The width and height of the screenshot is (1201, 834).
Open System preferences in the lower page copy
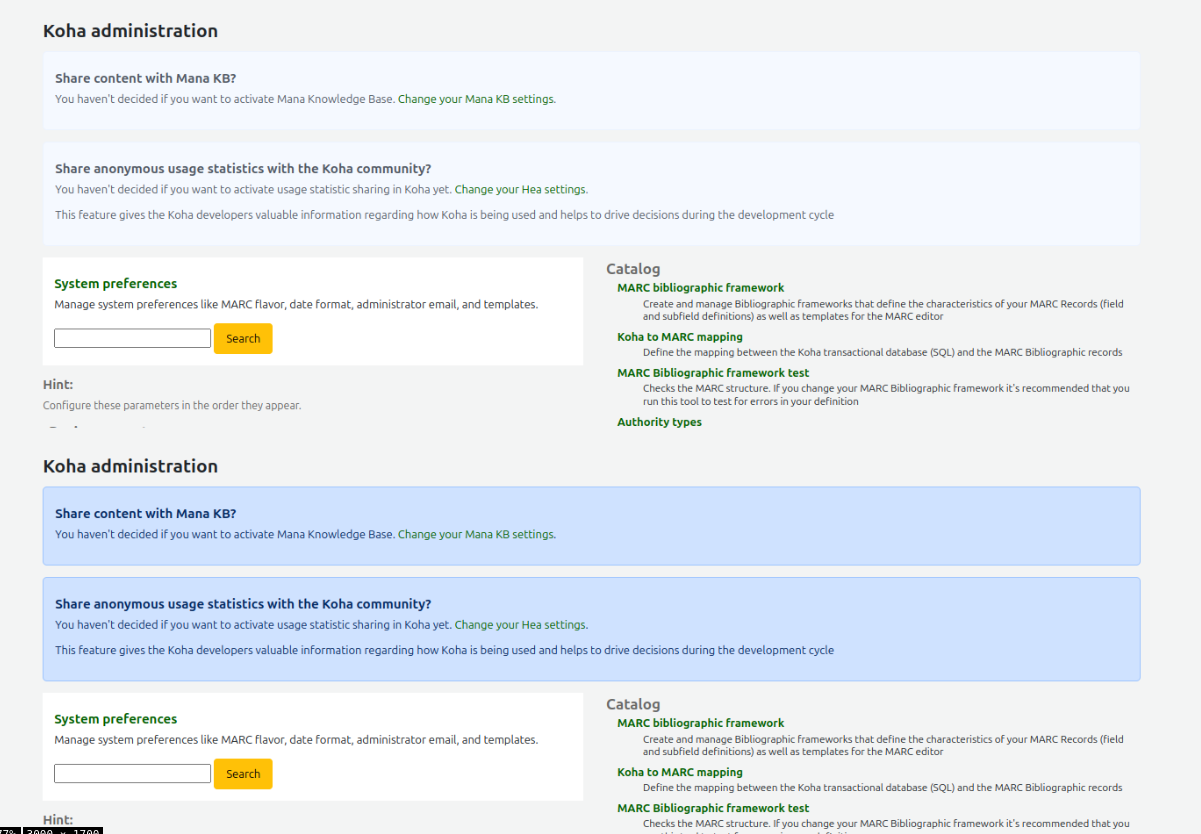tap(115, 719)
